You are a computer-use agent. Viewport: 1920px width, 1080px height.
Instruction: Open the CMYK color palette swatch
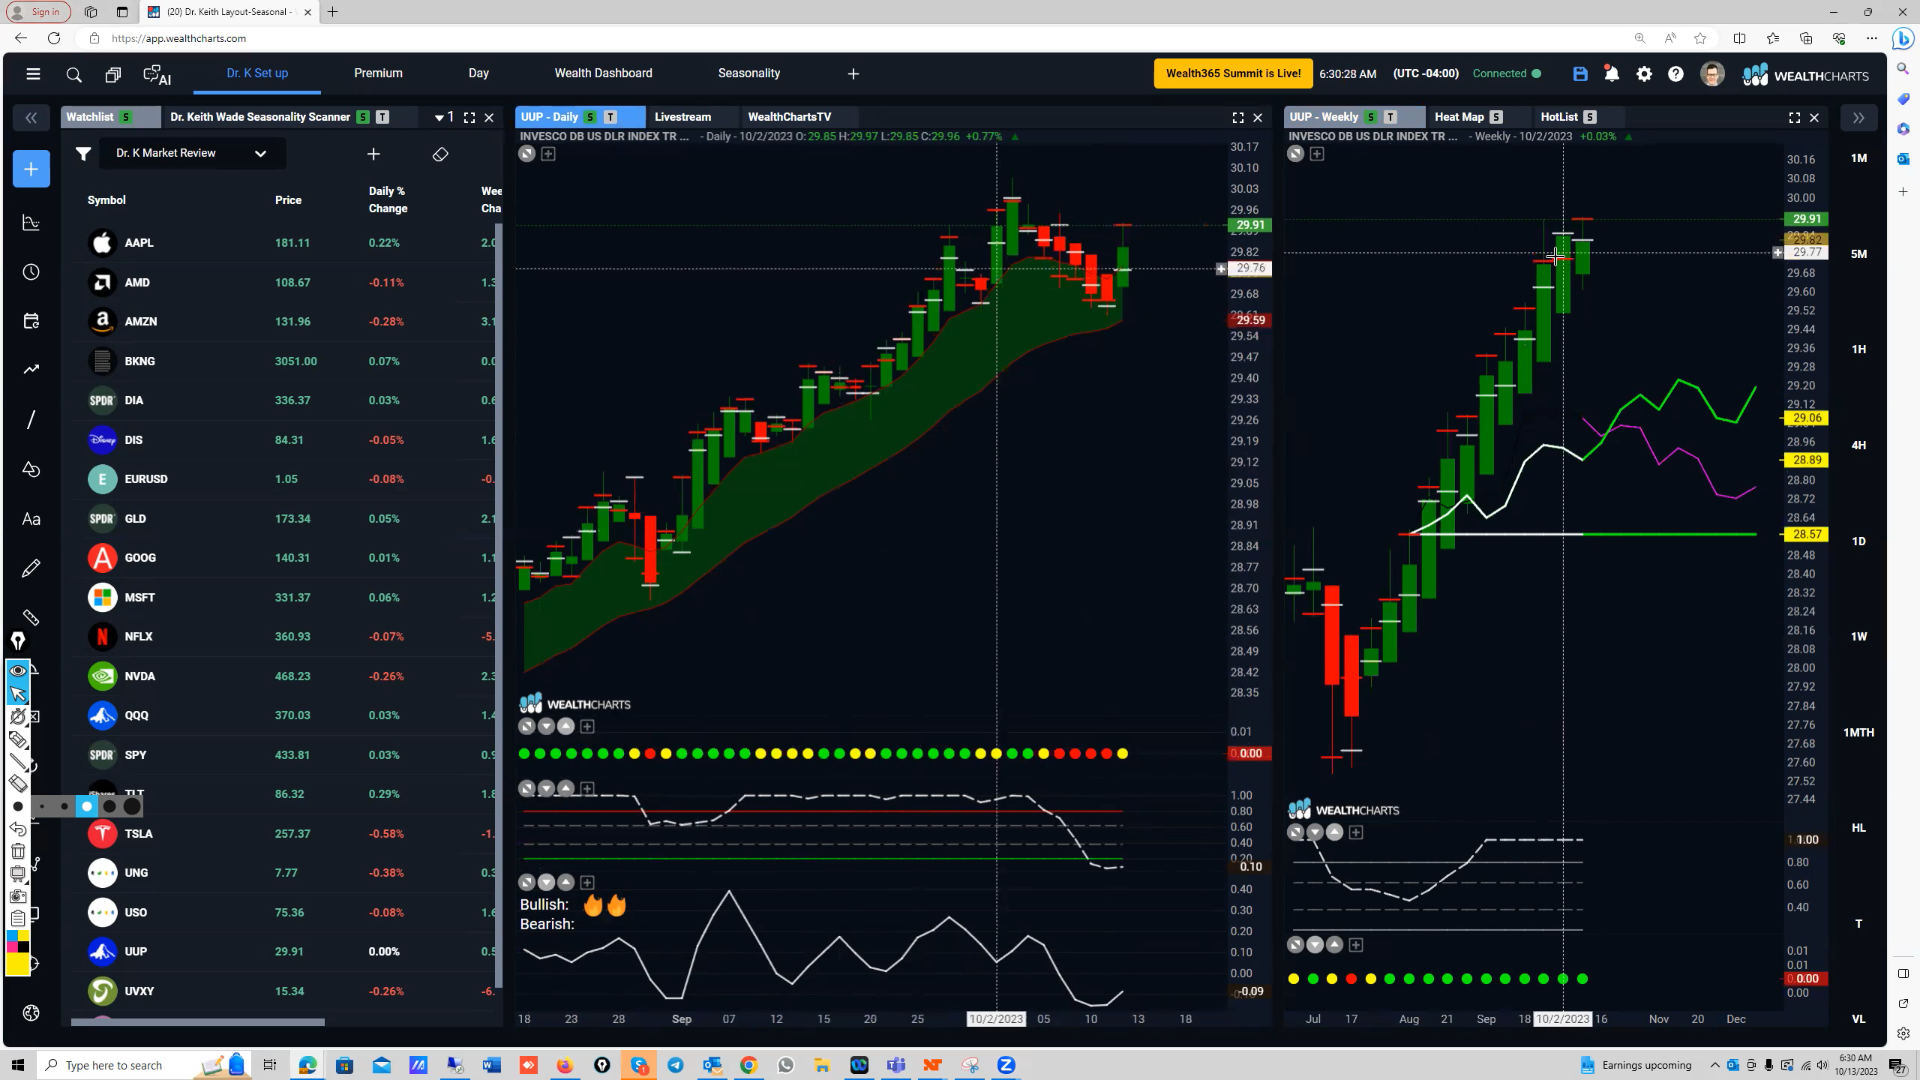[x=18, y=942]
